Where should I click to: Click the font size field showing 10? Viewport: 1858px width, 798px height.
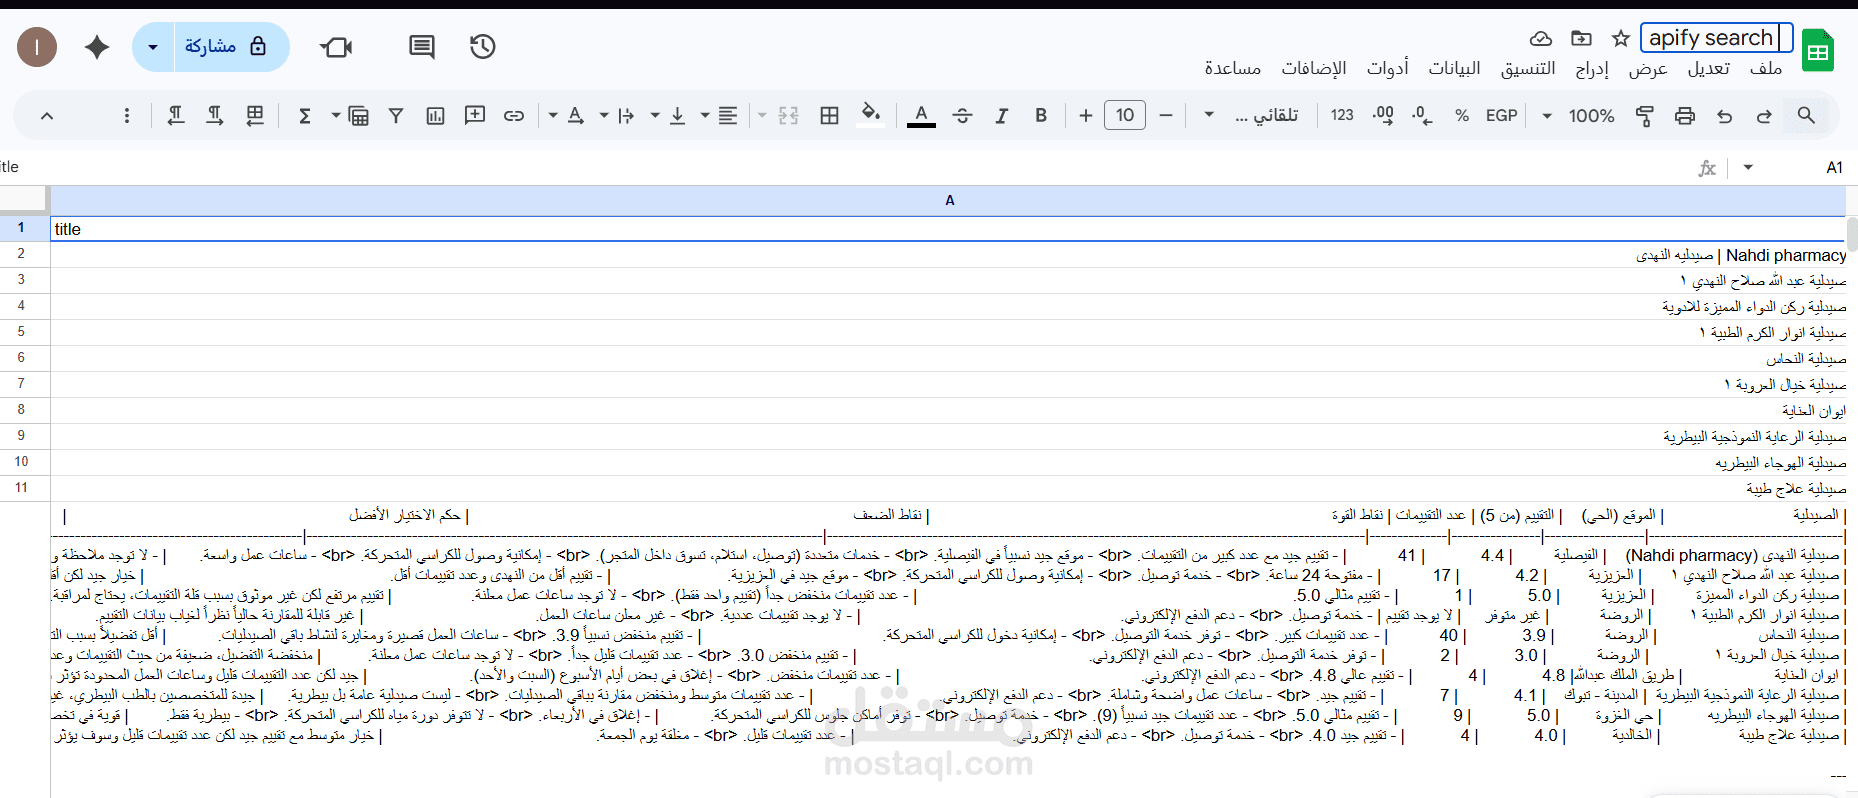click(x=1125, y=116)
